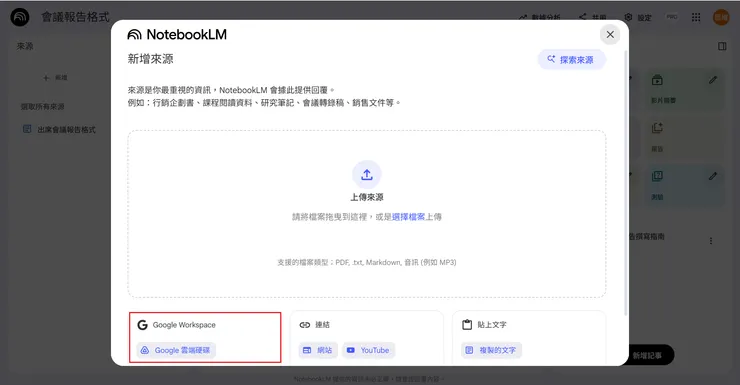Choose the 網站 link source chip

(x=318, y=350)
